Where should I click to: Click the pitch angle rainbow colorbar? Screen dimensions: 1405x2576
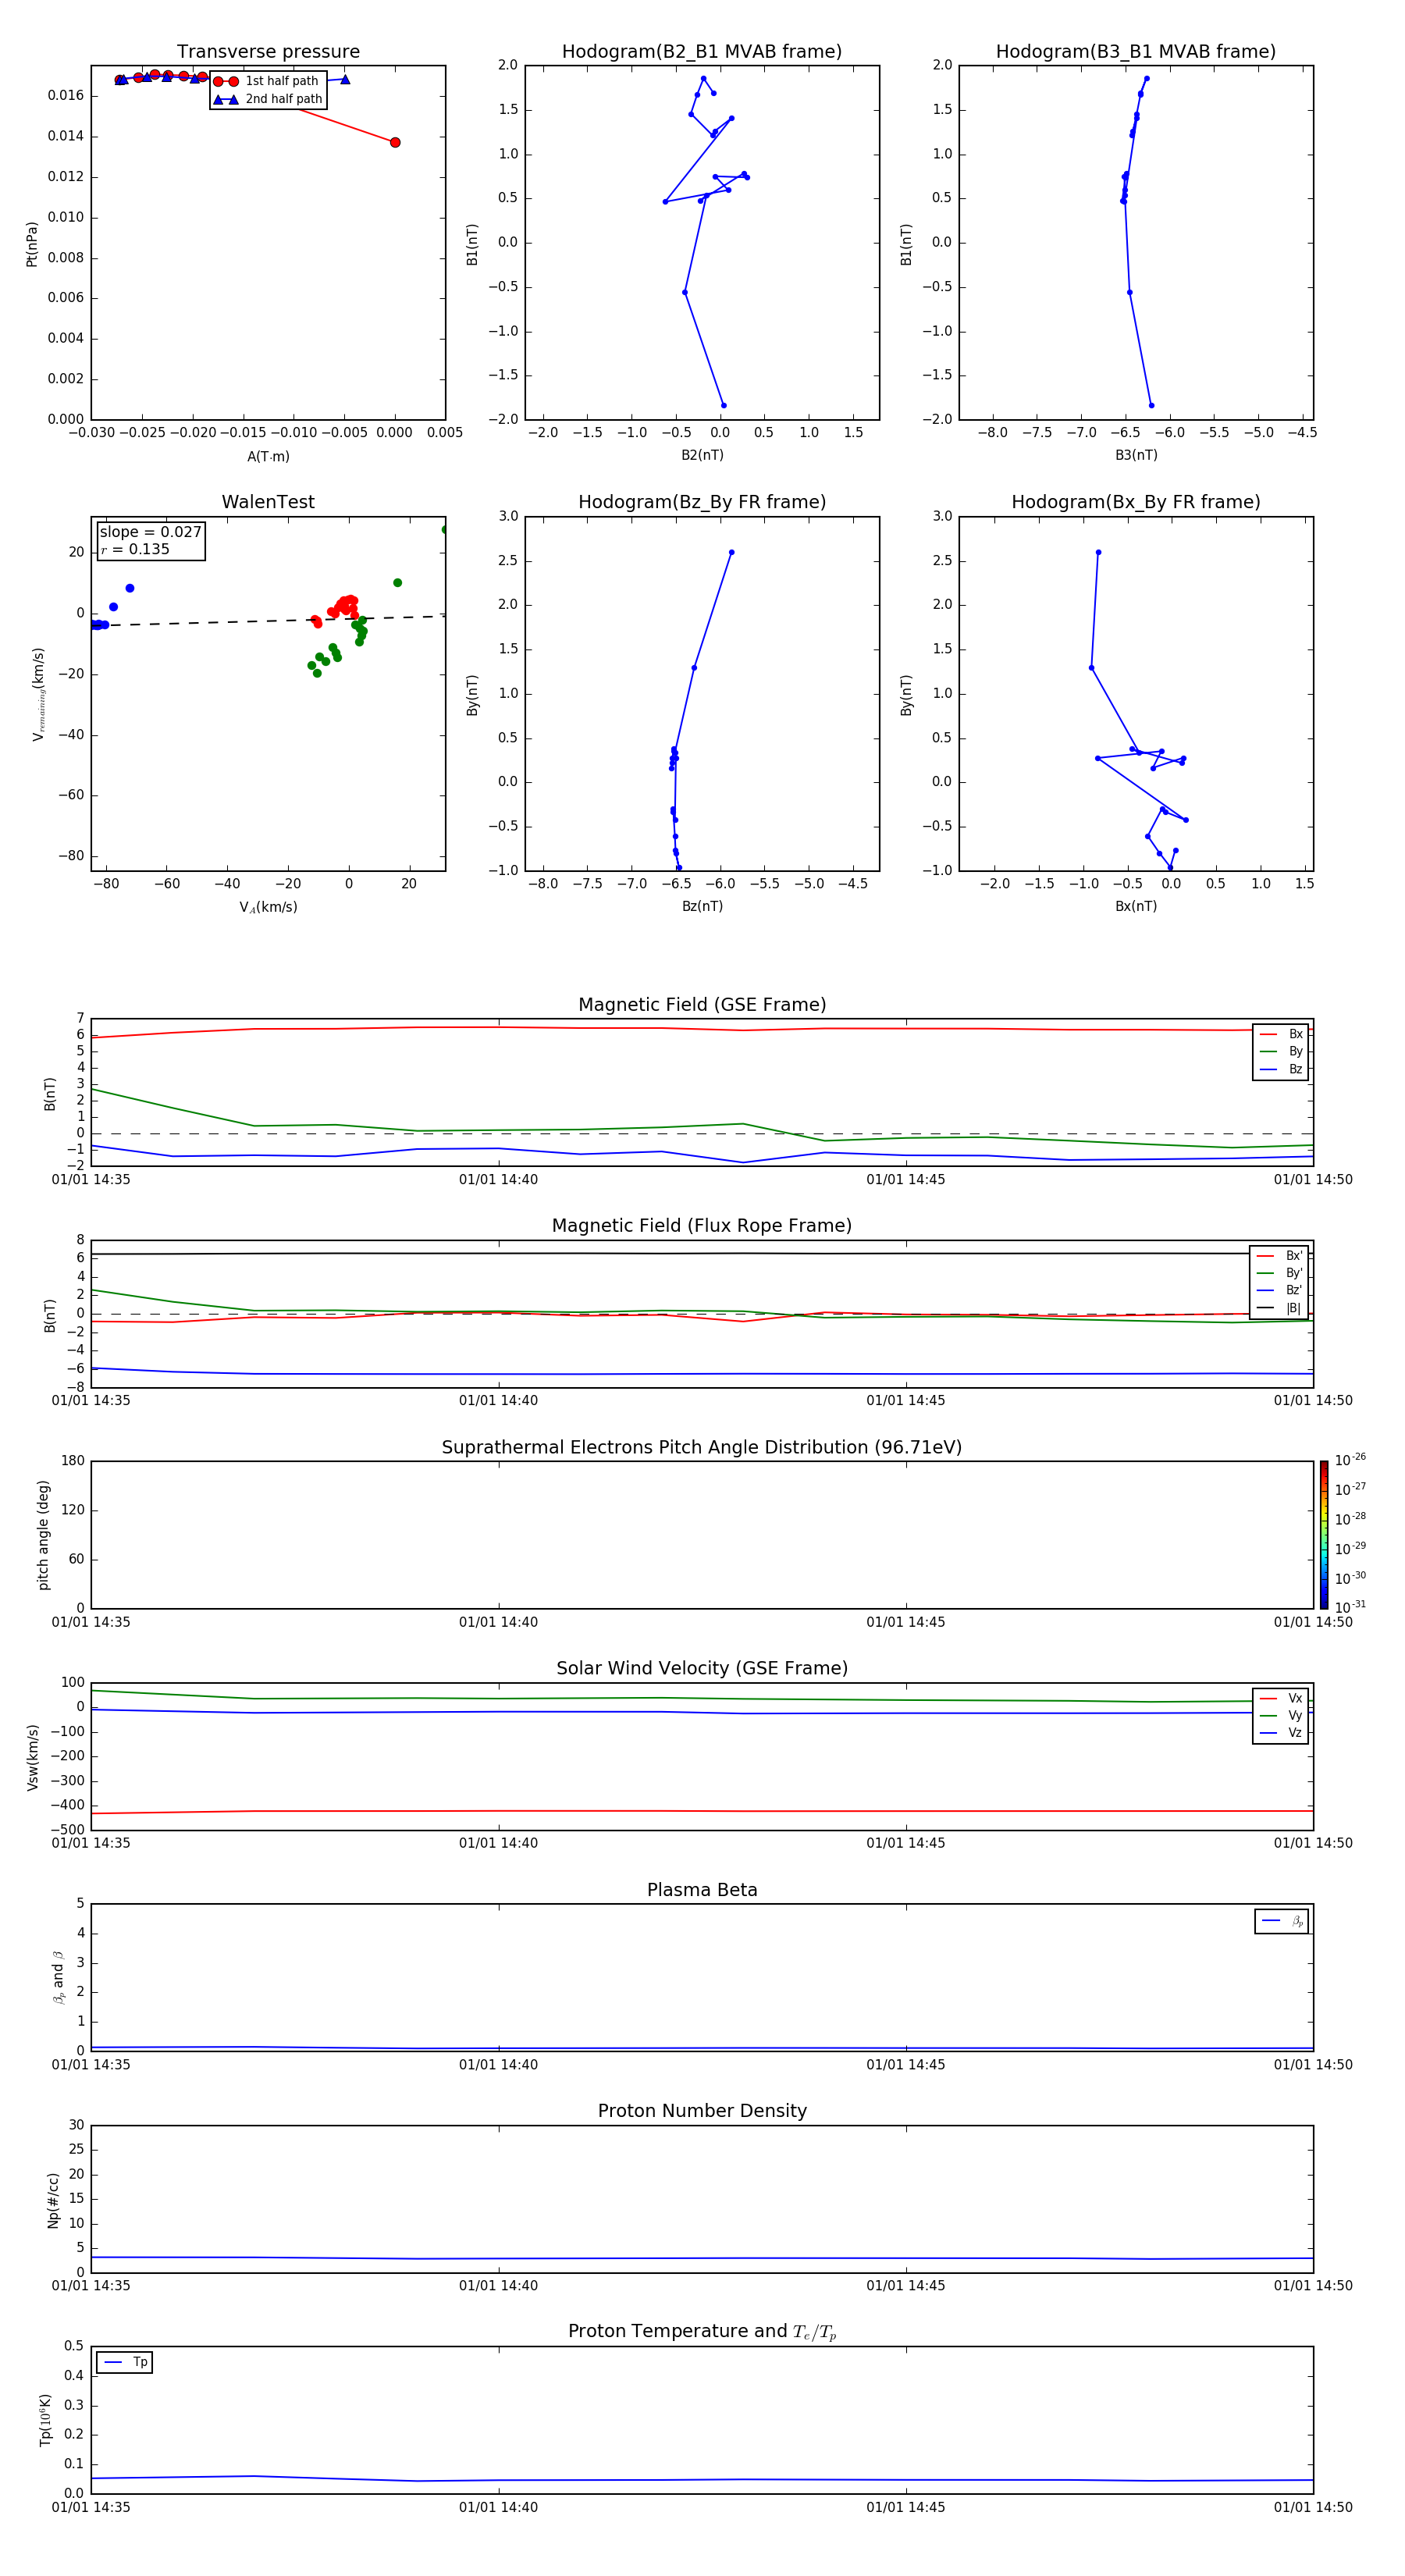[x=1324, y=1535]
